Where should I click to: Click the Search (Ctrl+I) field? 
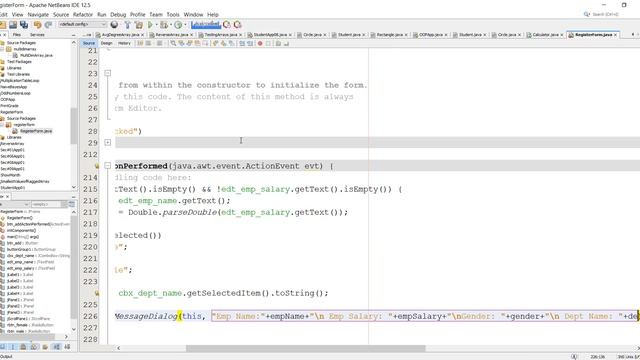[605, 14]
